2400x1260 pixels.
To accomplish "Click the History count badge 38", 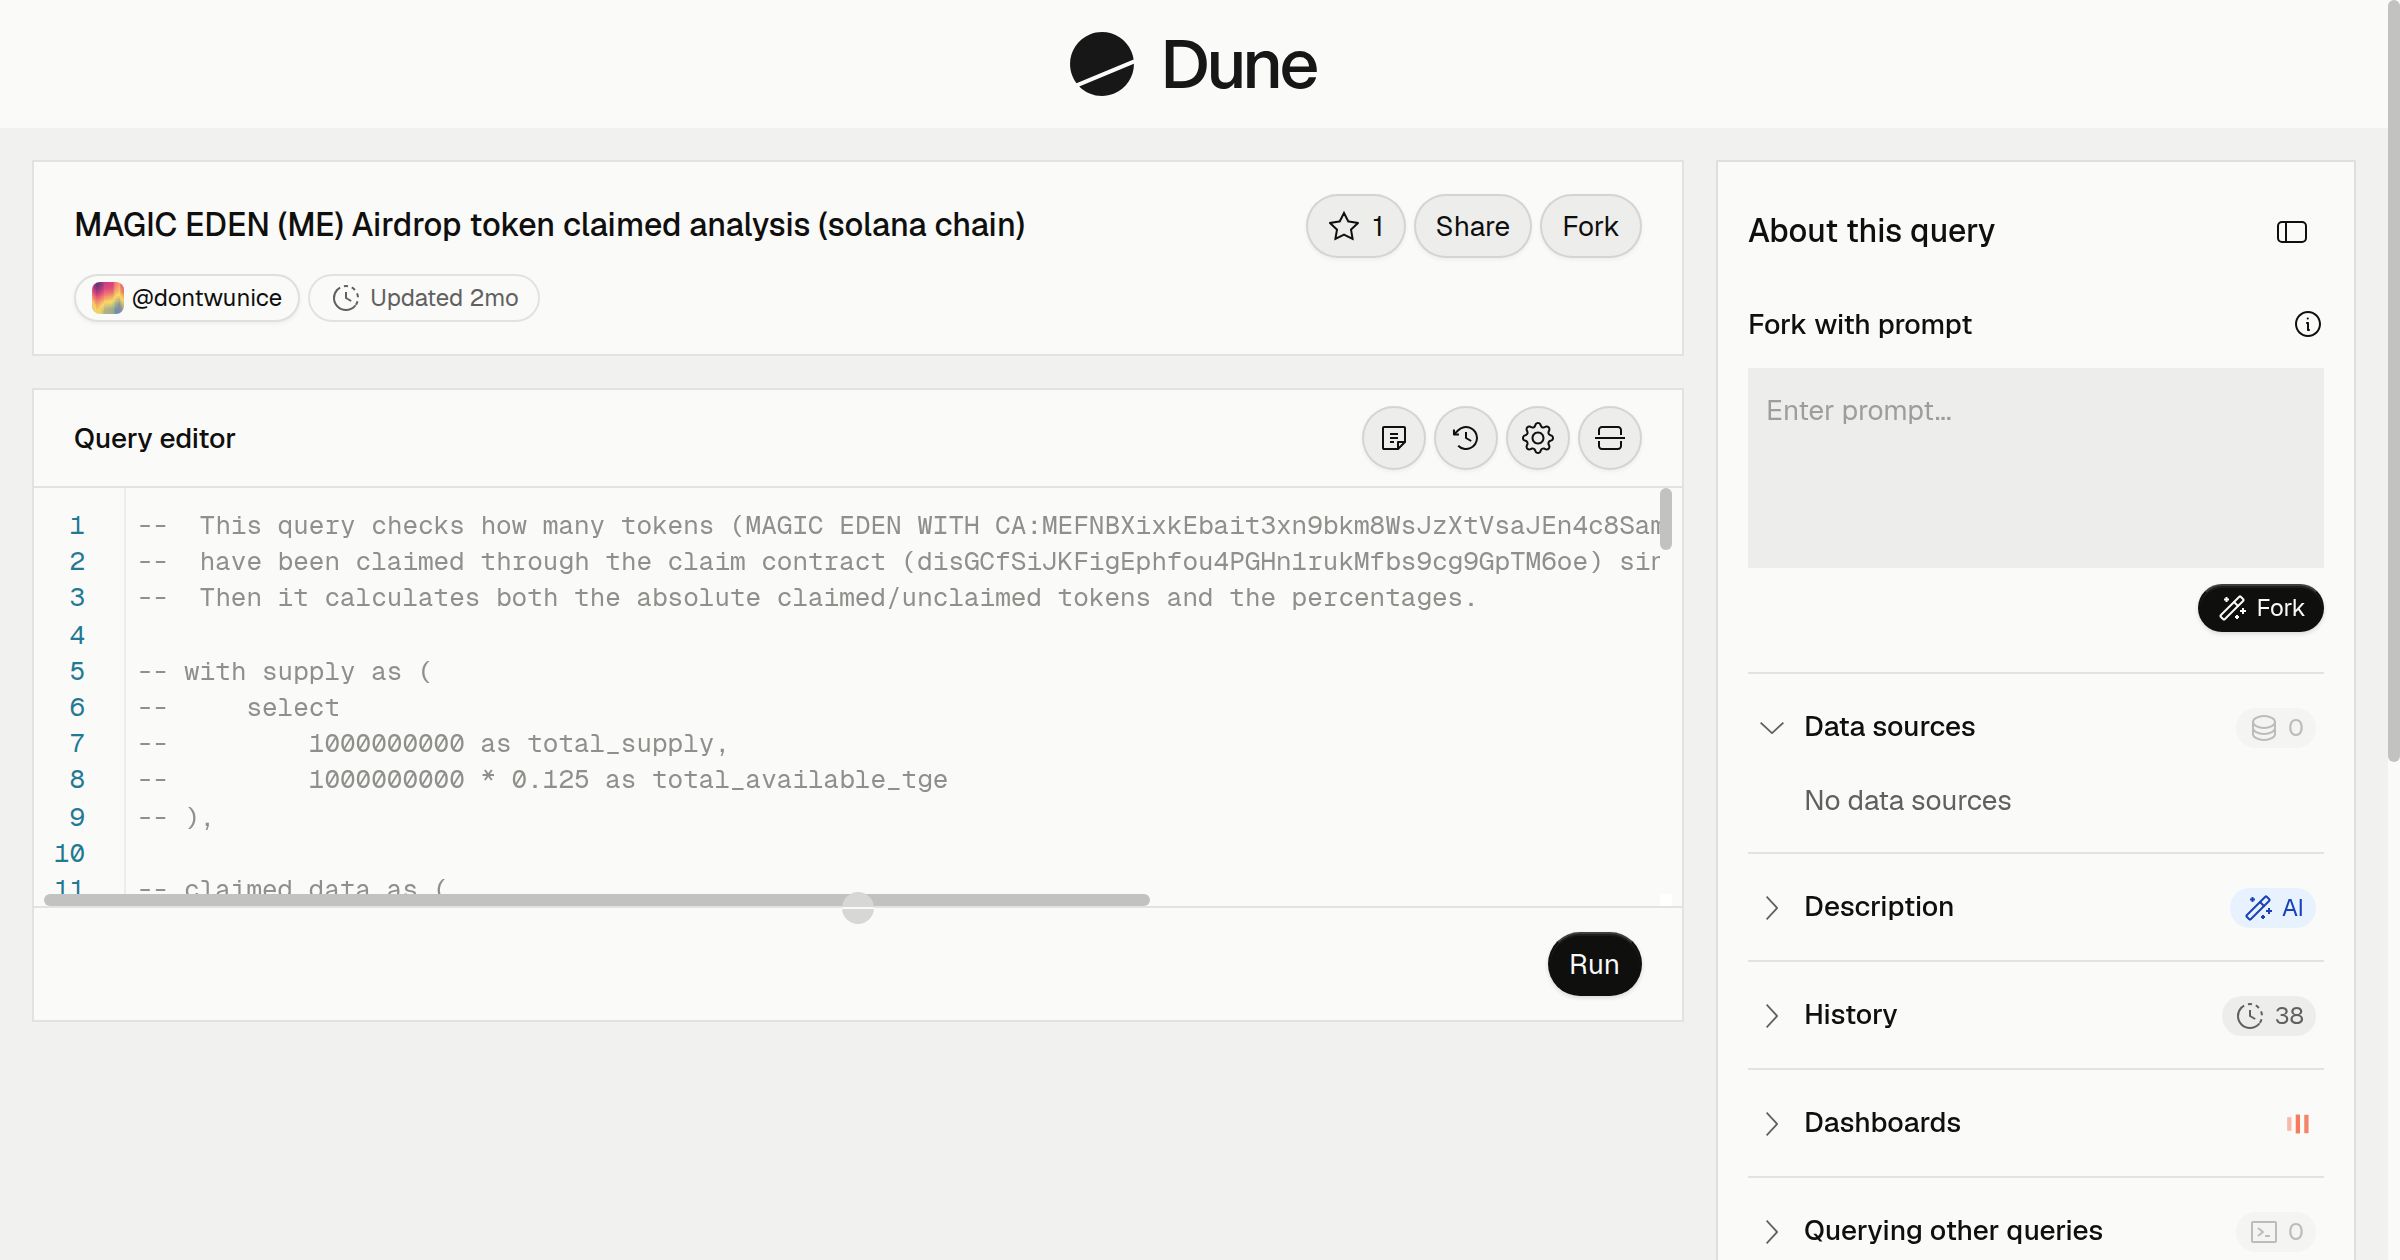I will pyautogui.click(x=2269, y=1015).
